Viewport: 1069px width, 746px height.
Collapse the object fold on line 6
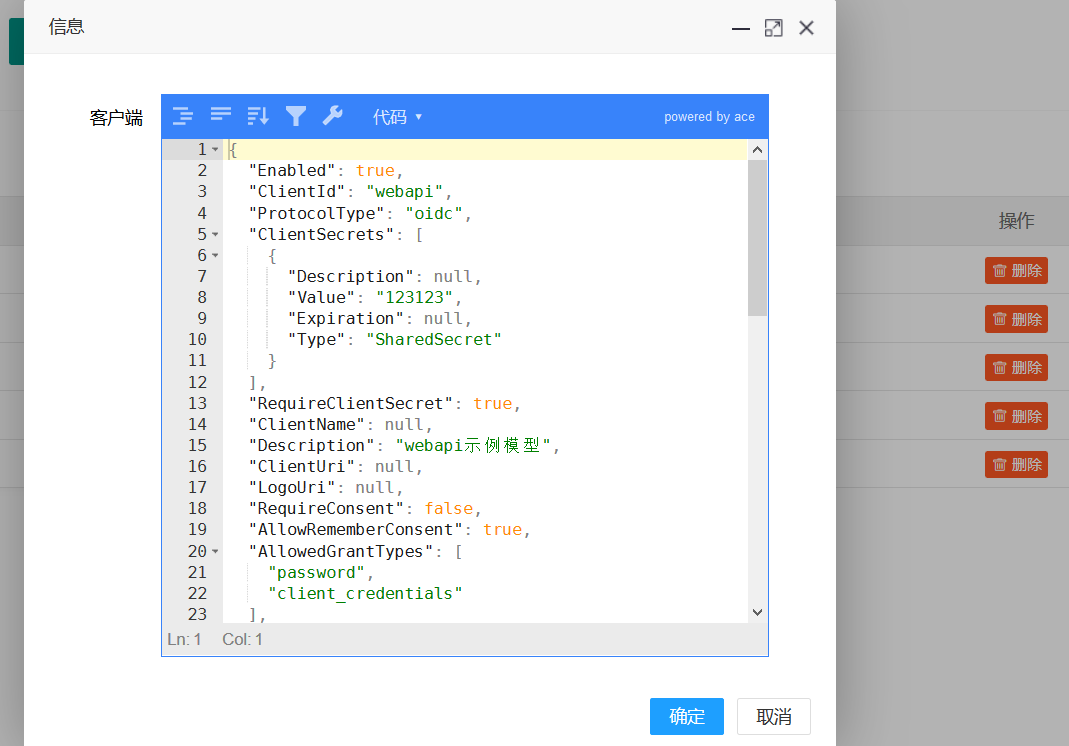coord(215,256)
